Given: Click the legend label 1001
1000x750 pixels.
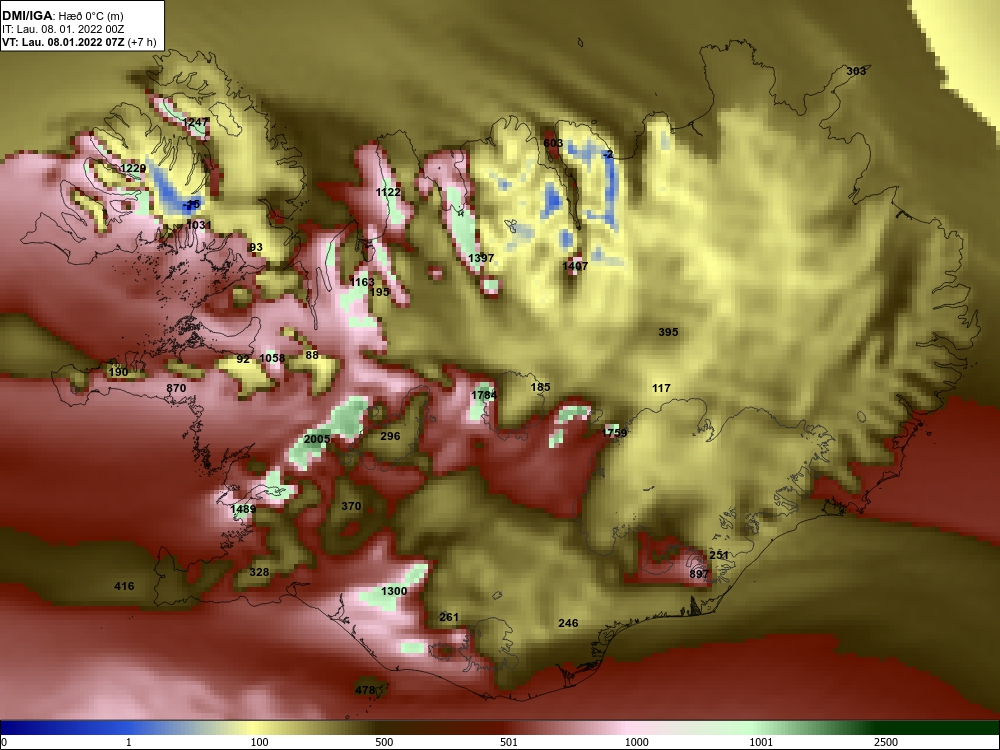Looking at the screenshot, I should [x=761, y=742].
